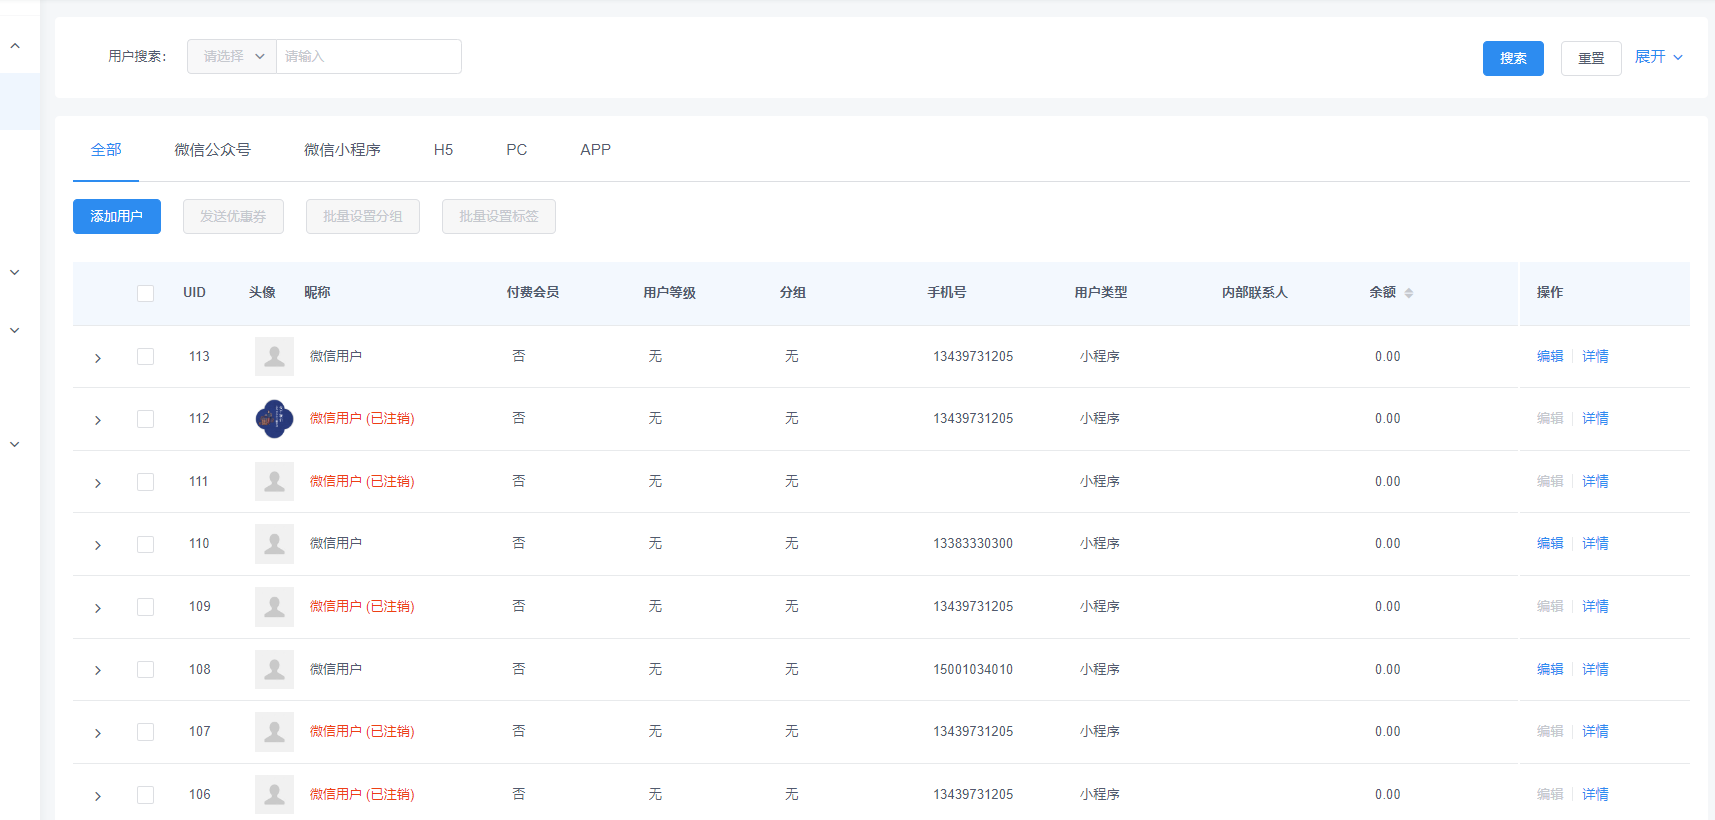Click the 发送优惠券 button
Viewport: 1715px width, 820px height.
coord(233,216)
